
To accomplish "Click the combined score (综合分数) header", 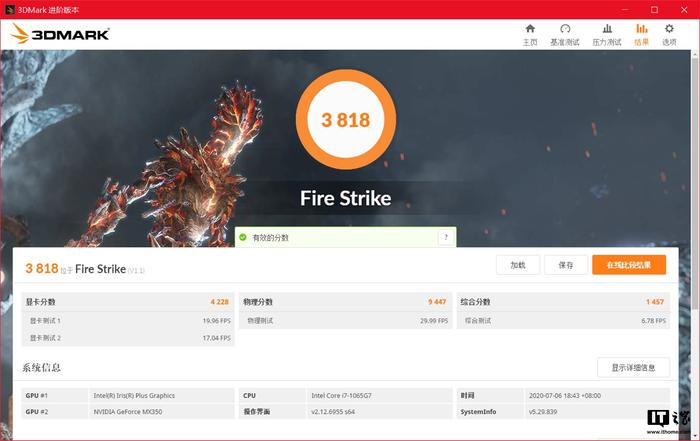I will [475, 302].
